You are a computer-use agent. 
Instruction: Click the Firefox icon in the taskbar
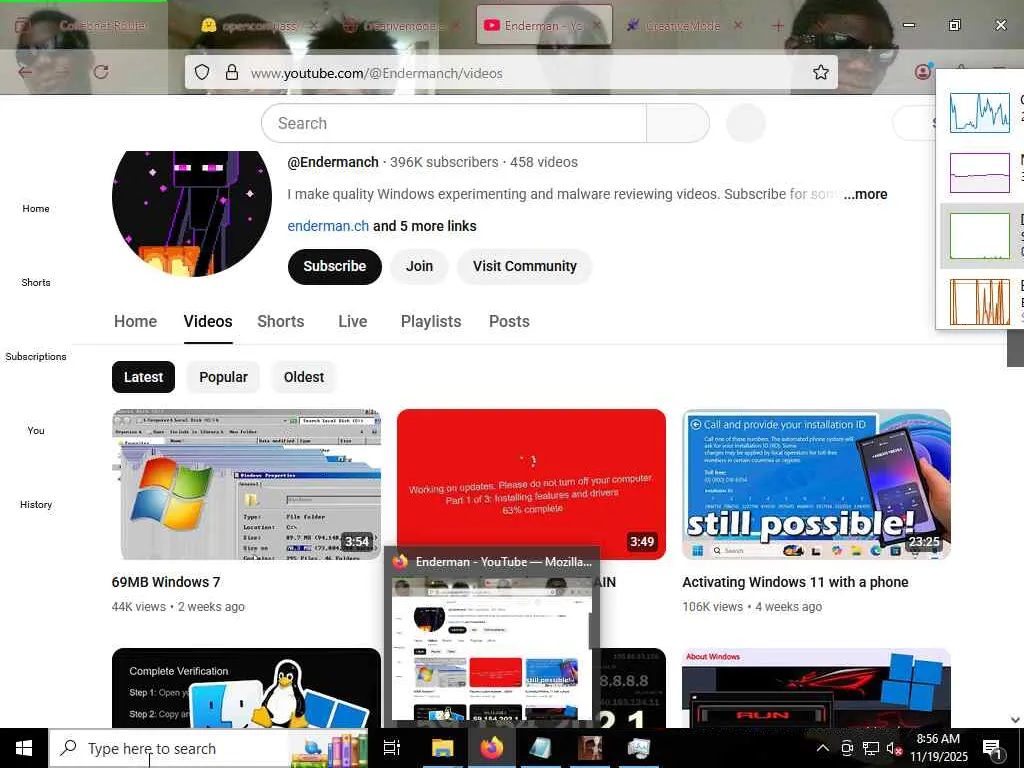[x=492, y=748]
